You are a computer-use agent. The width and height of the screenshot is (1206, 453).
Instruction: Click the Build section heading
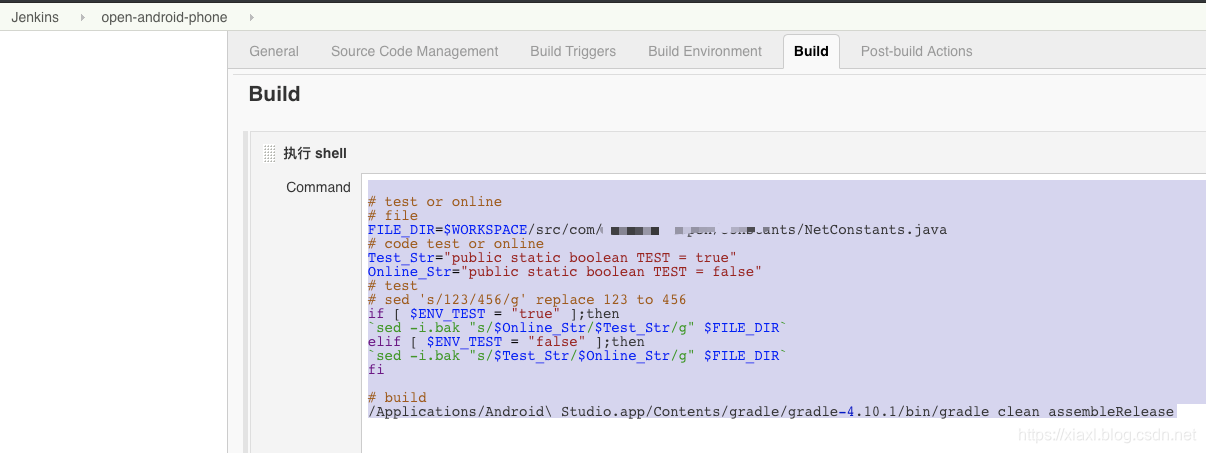coord(274,94)
